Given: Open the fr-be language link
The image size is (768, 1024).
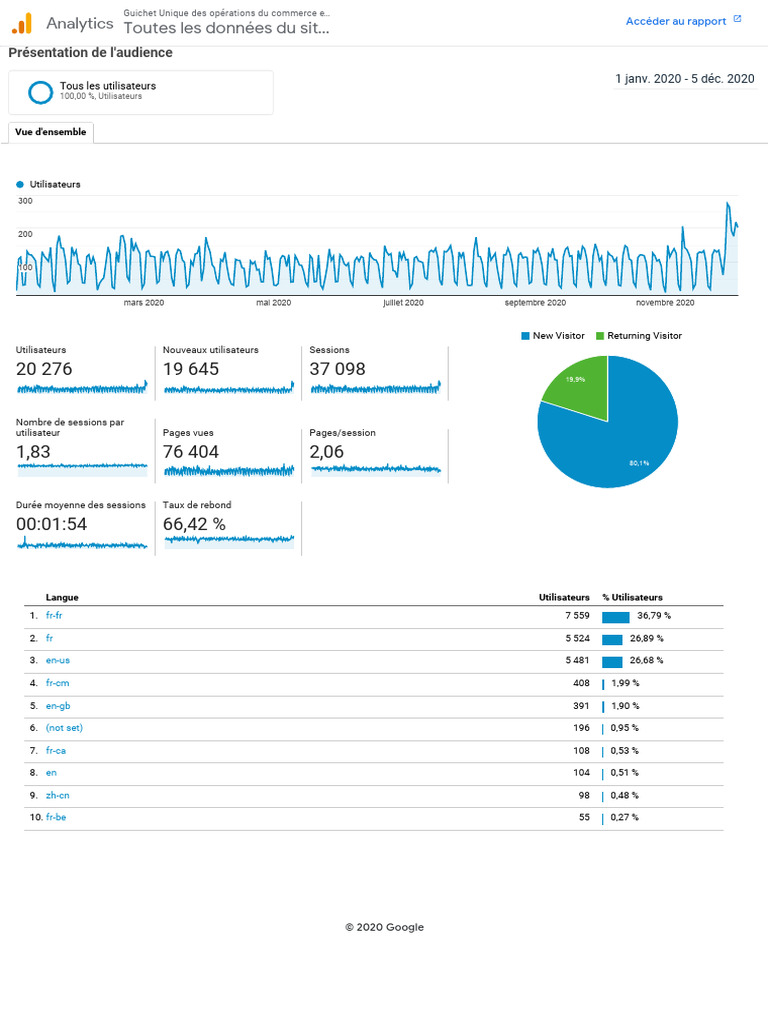Looking at the screenshot, I should coord(56,817).
